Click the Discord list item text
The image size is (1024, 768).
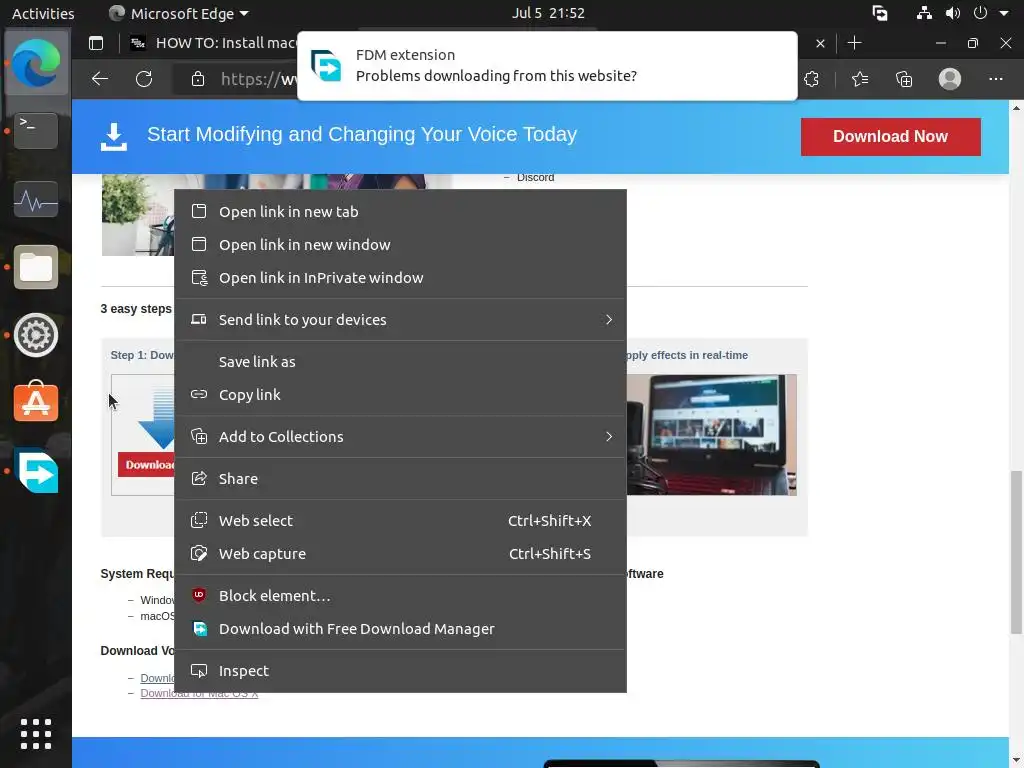536,177
